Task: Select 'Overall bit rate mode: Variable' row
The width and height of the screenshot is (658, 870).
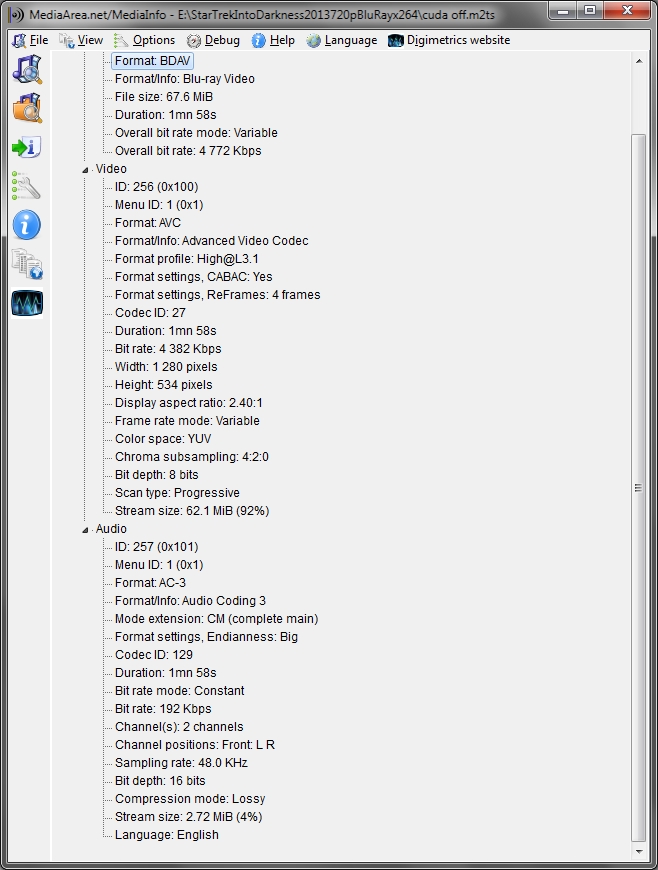Action: point(196,133)
